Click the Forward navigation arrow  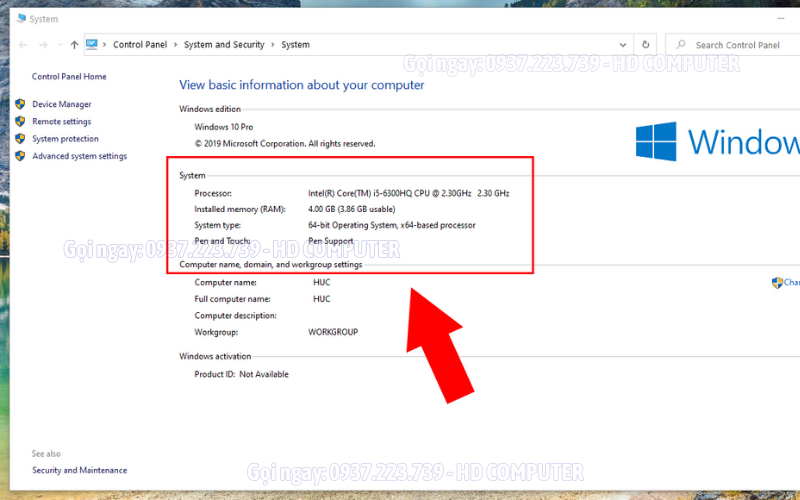[x=43, y=45]
